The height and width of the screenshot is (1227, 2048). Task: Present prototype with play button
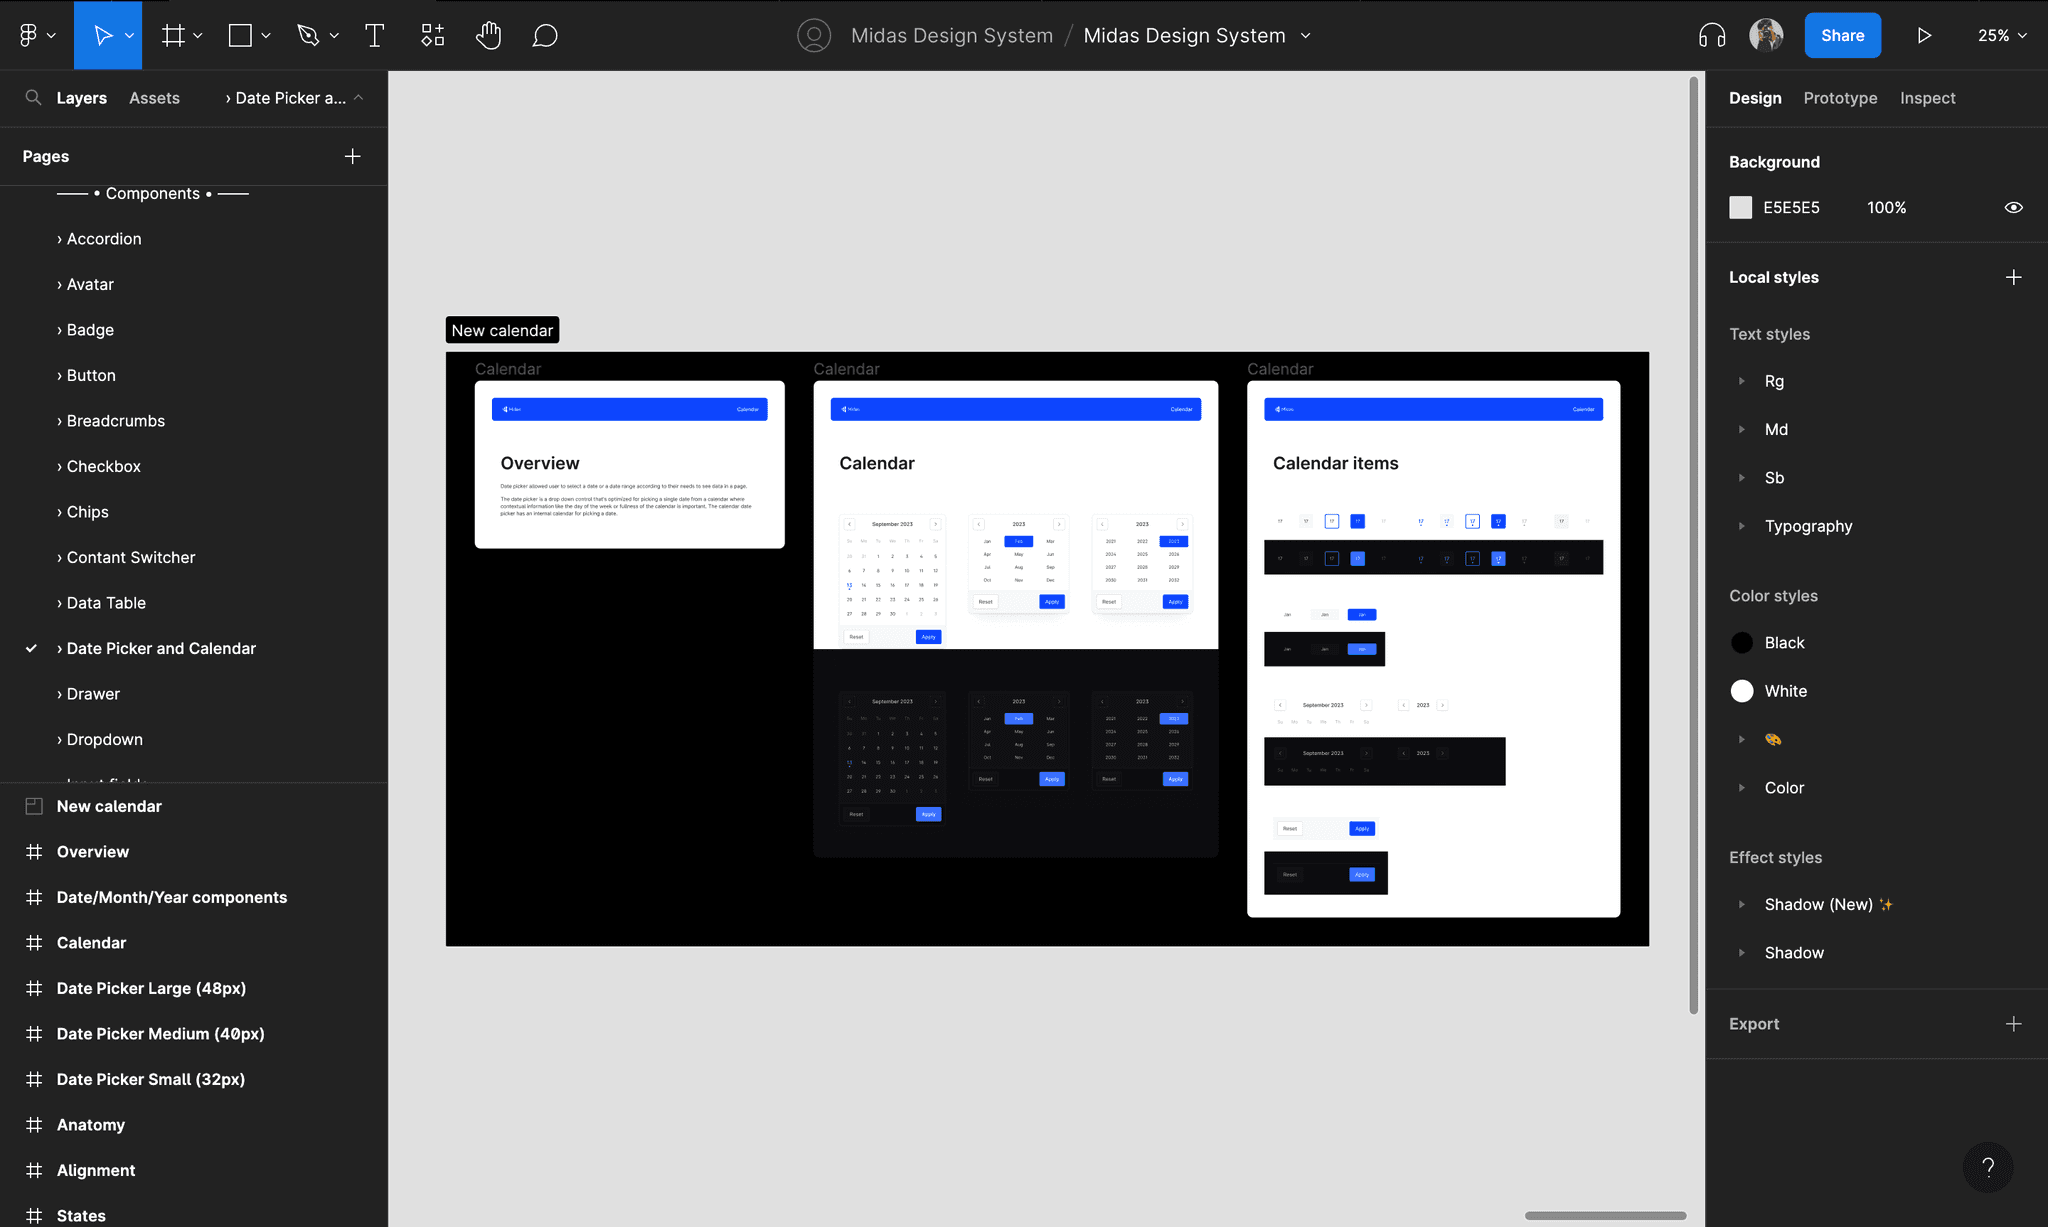click(1924, 36)
